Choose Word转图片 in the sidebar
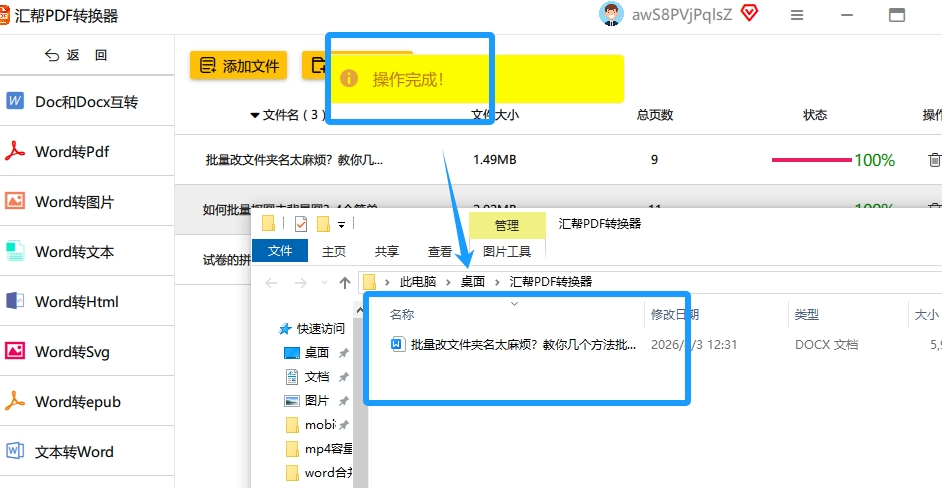The height and width of the screenshot is (488, 942). click(x=87, y=201)
